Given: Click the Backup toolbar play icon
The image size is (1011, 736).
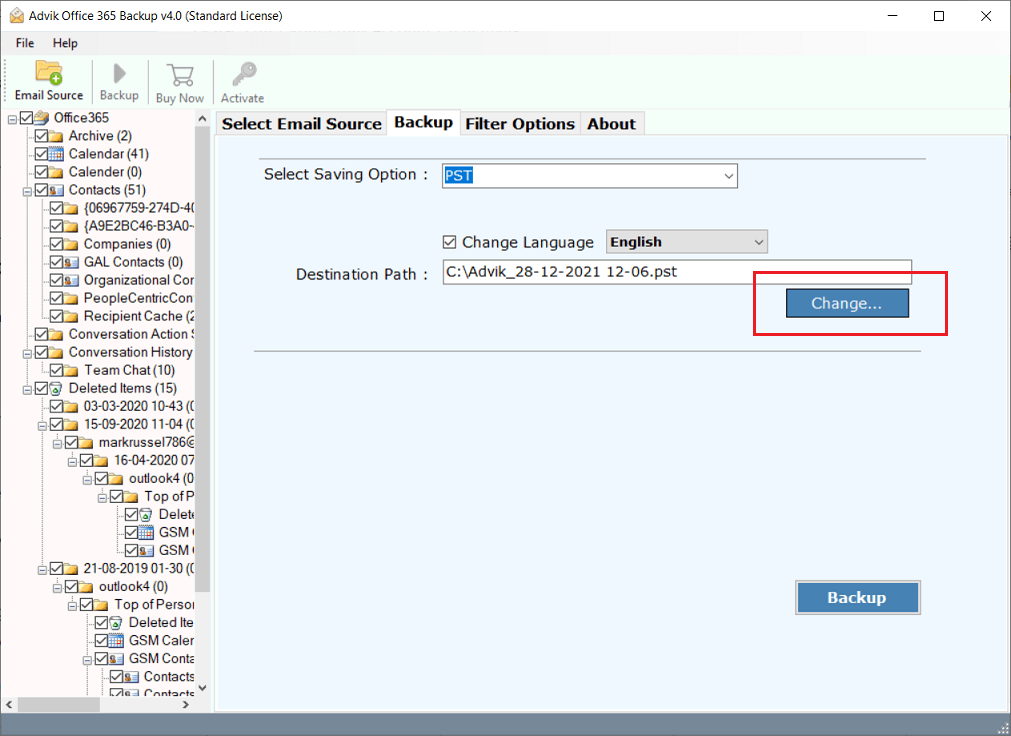Looking at the screenshot, I should click(x=119, y=74).
